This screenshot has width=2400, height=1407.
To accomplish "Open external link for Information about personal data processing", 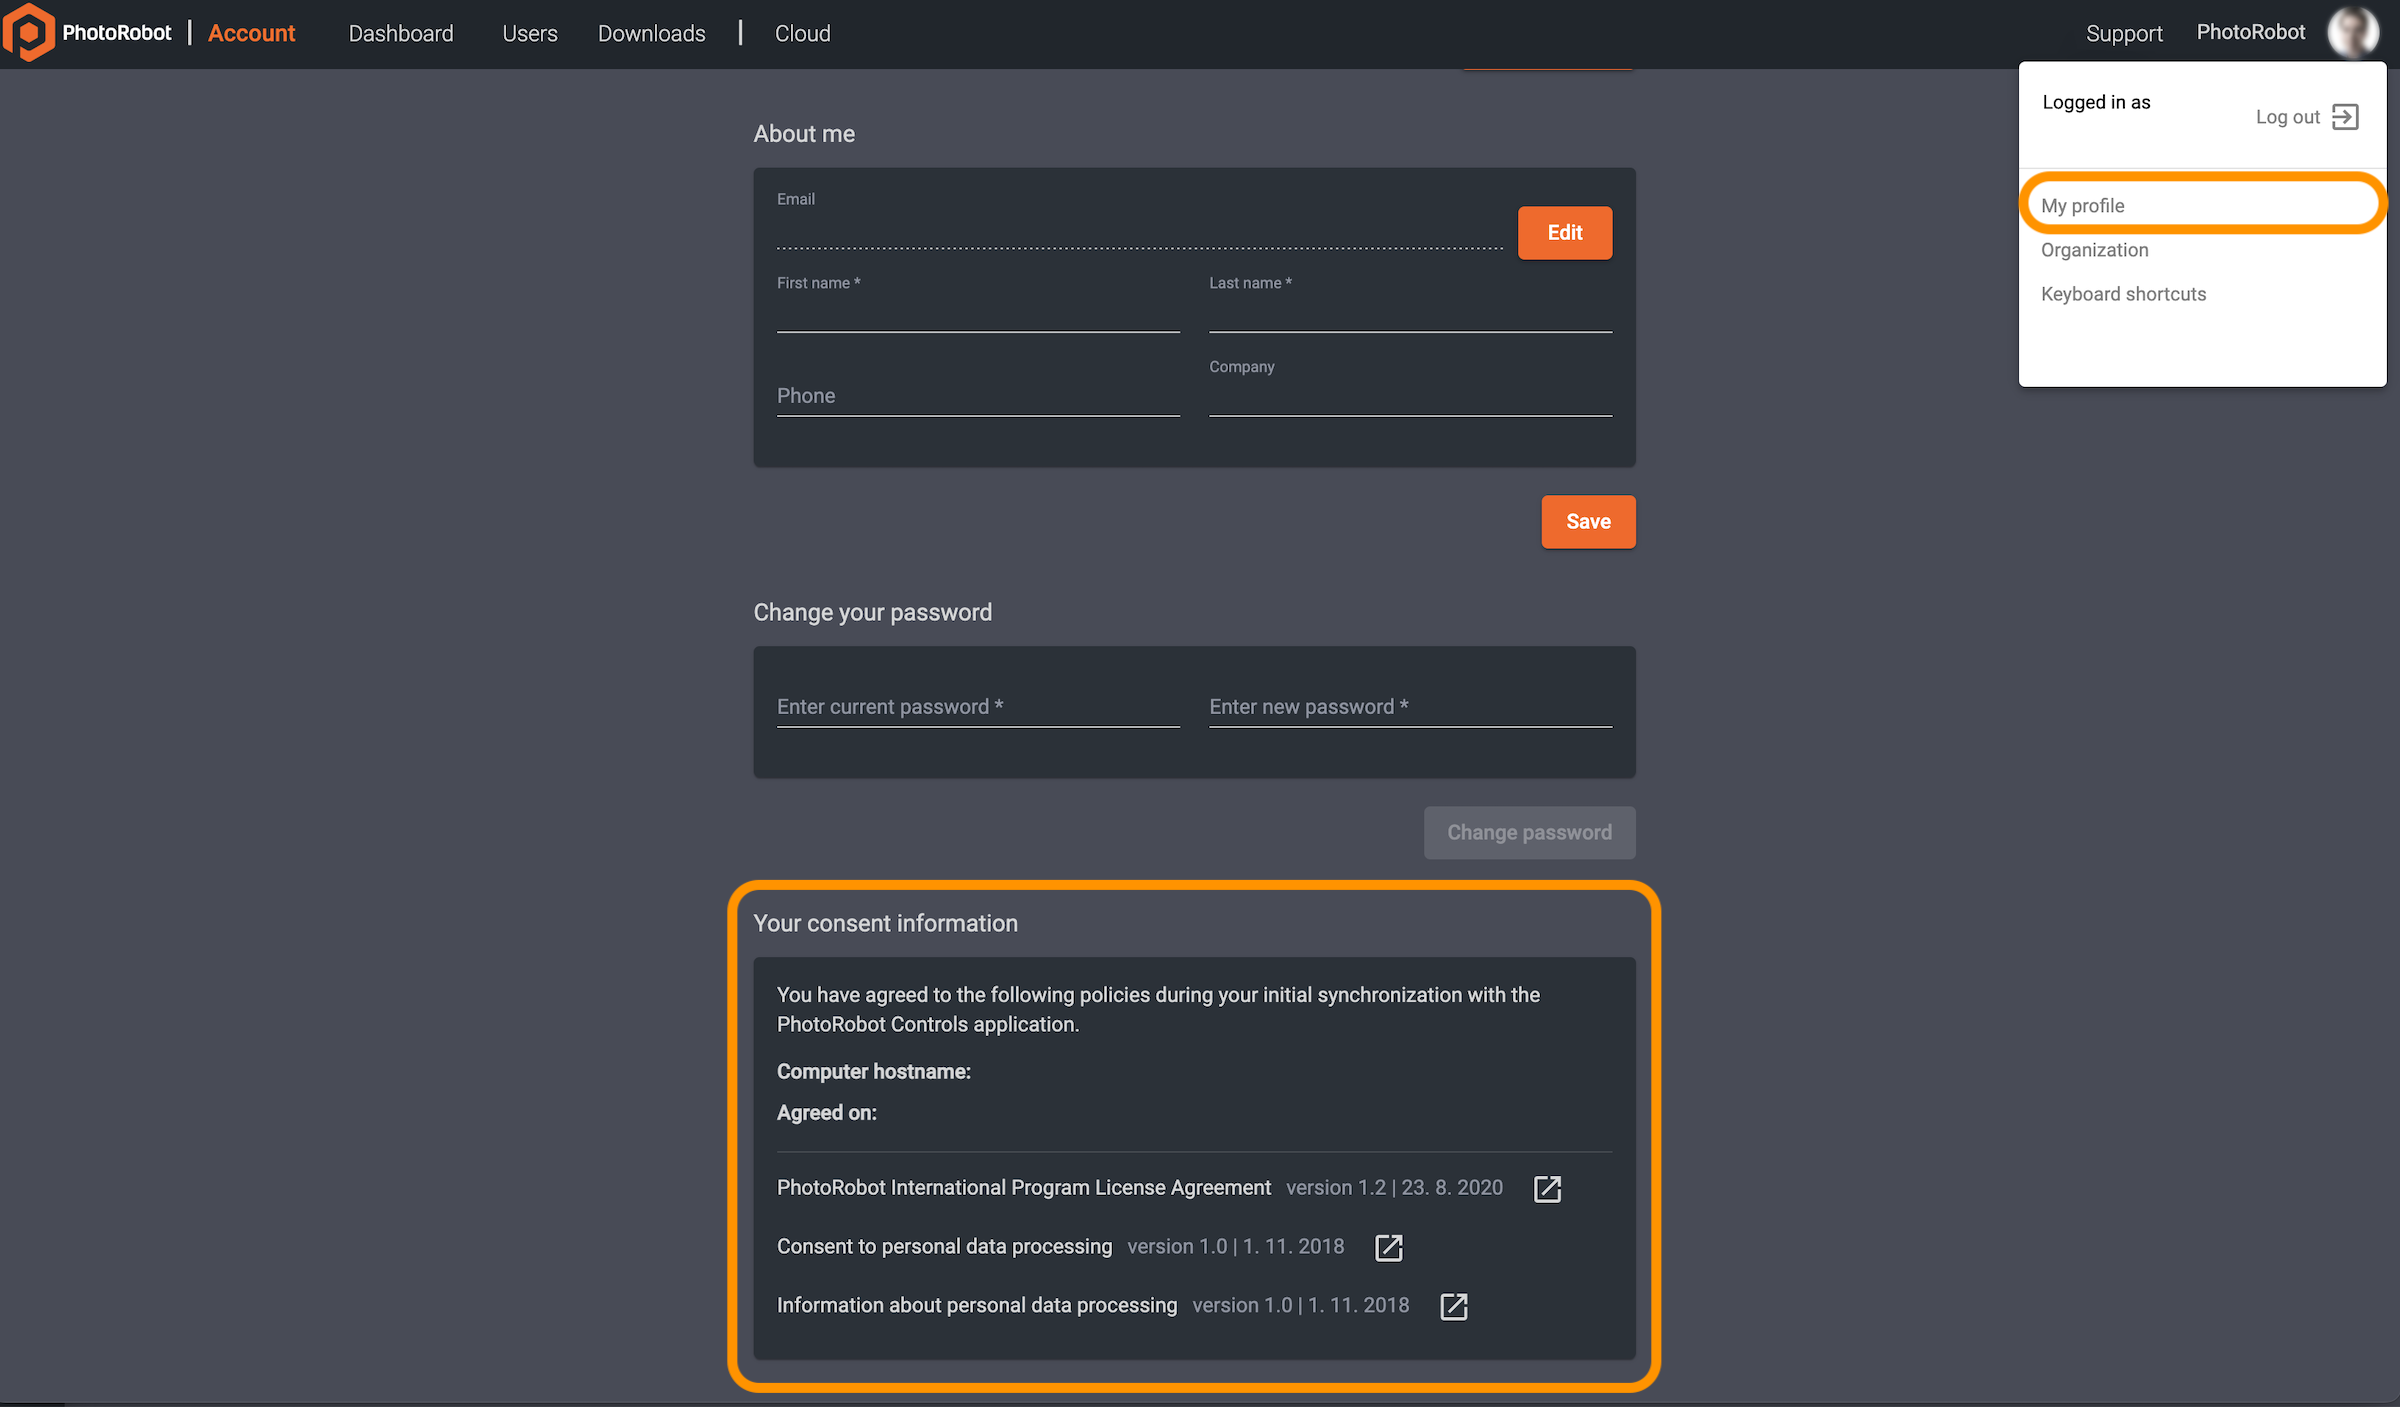I will (x=1454, y=1306).
